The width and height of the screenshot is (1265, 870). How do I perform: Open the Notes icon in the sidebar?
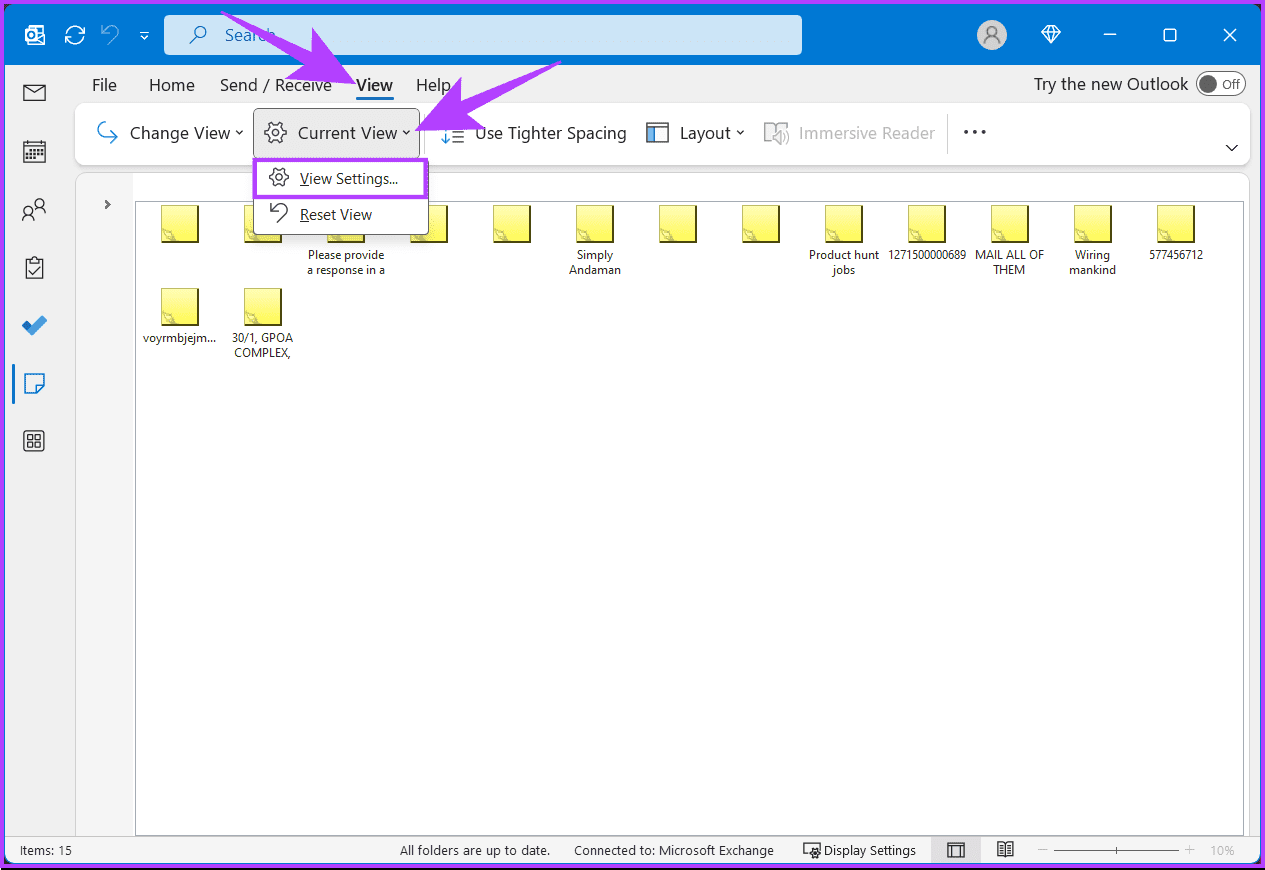[x=33, y=383]
